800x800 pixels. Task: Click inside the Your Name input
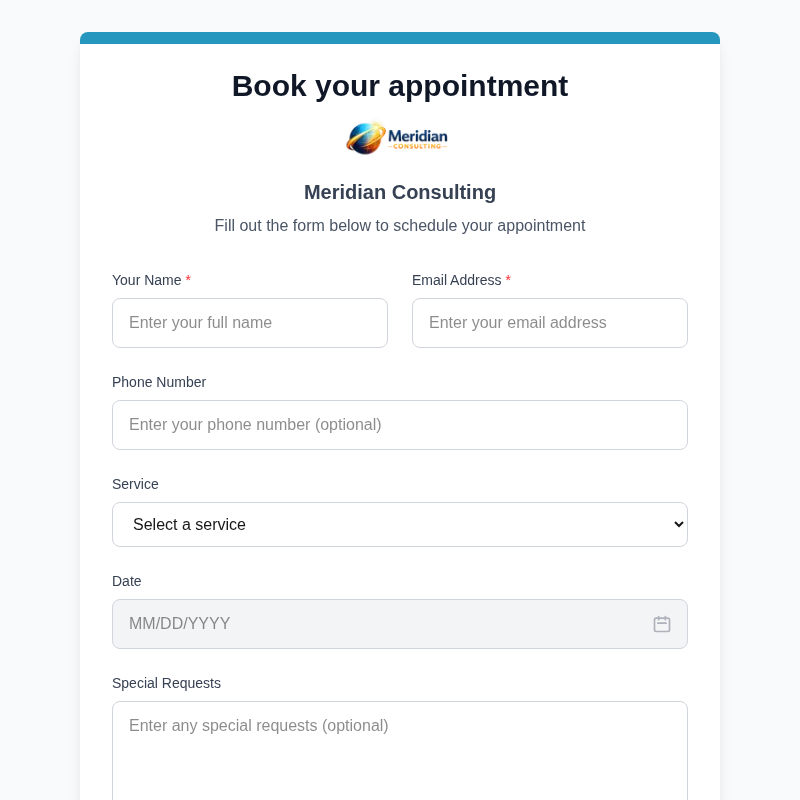[x=250, y=323]
